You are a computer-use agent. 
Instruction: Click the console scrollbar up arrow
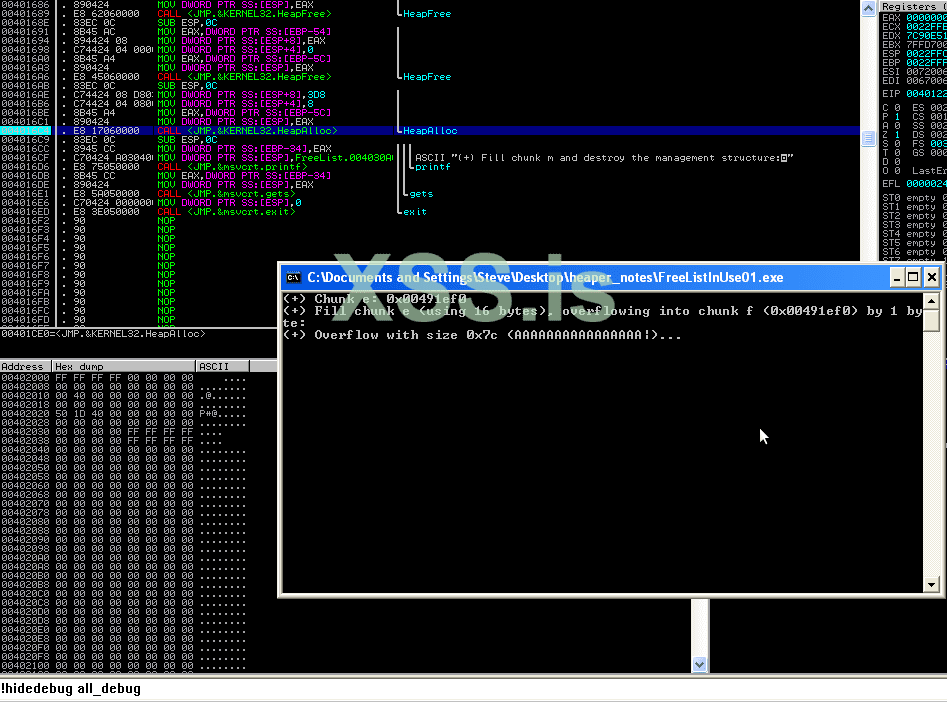click(x=931, y=301)
